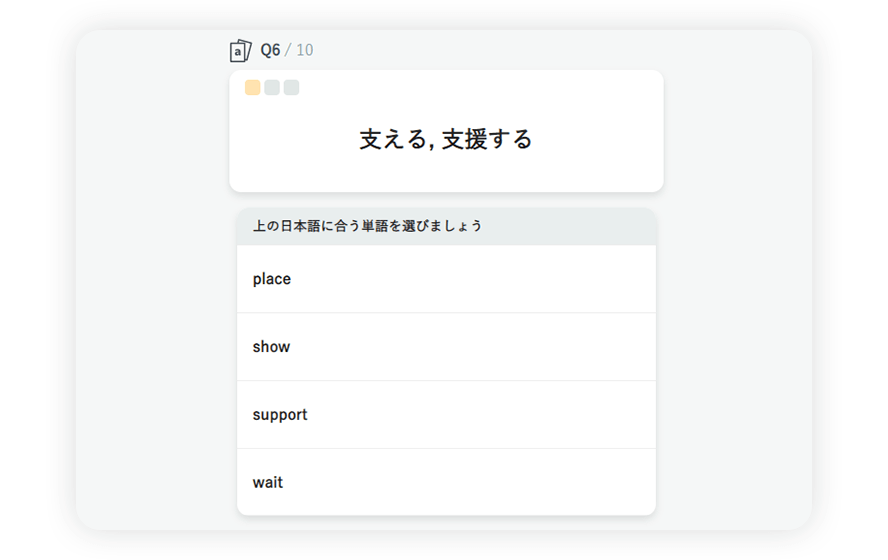The width and height of the screenshot is (888, 560).
Task: Click the yellow progress square
Action: click(253, 88)
